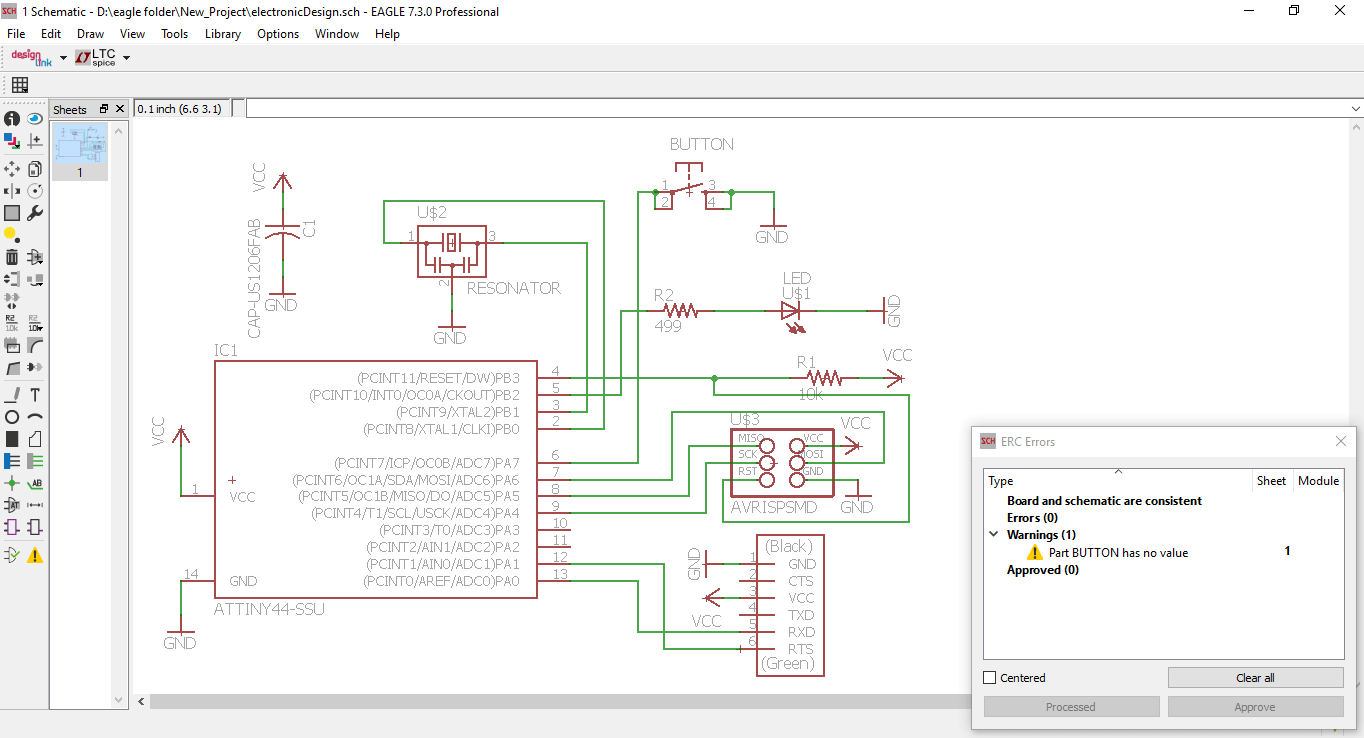1364x738 pixels.
Task: Close the Sheets panel
Action: [120, 109]
